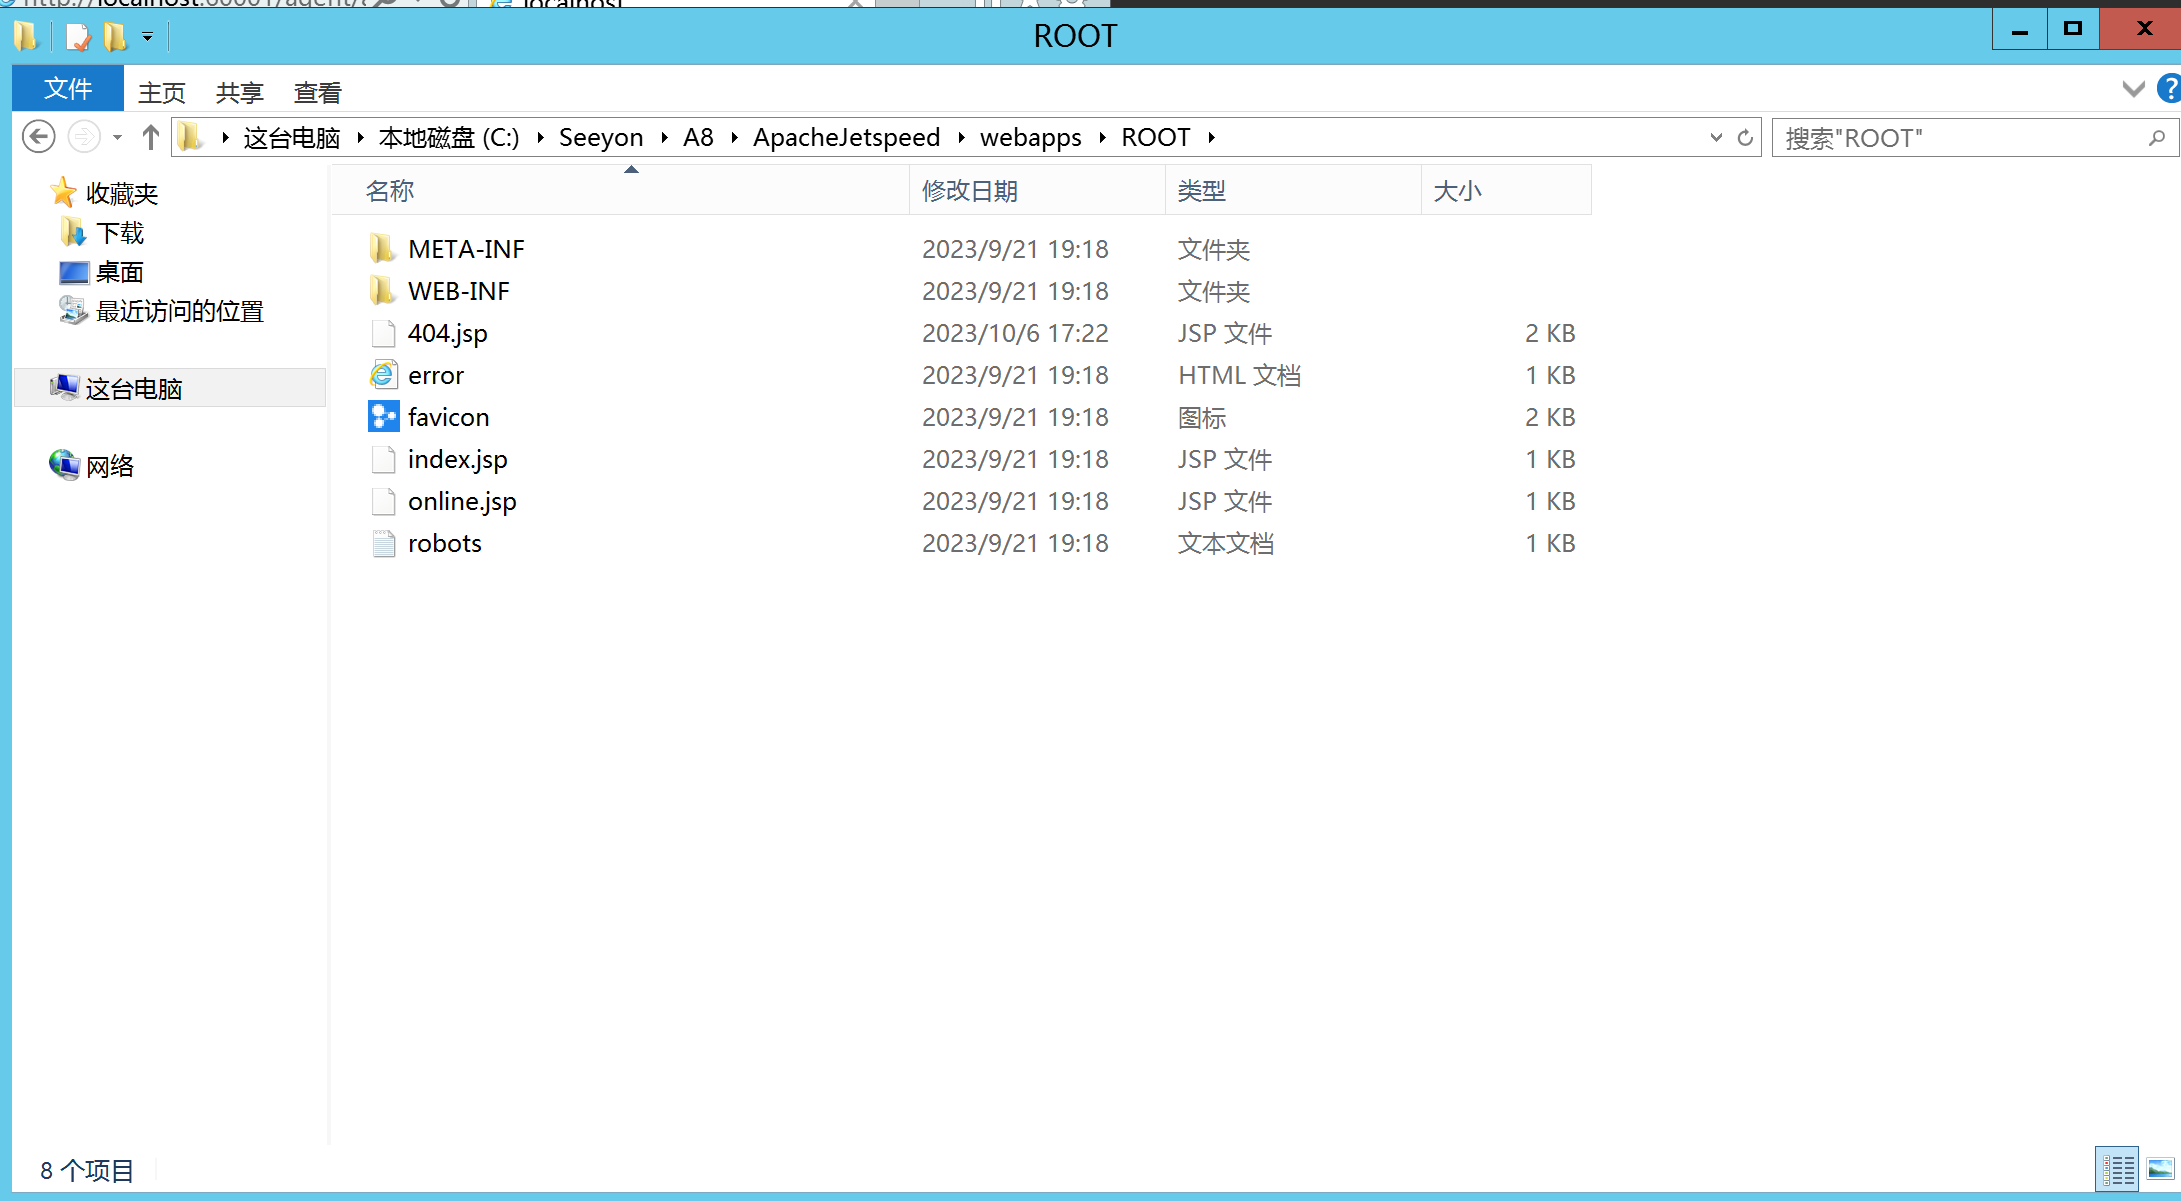Select 这台电脑 in navigation pane

coord(133,388)
